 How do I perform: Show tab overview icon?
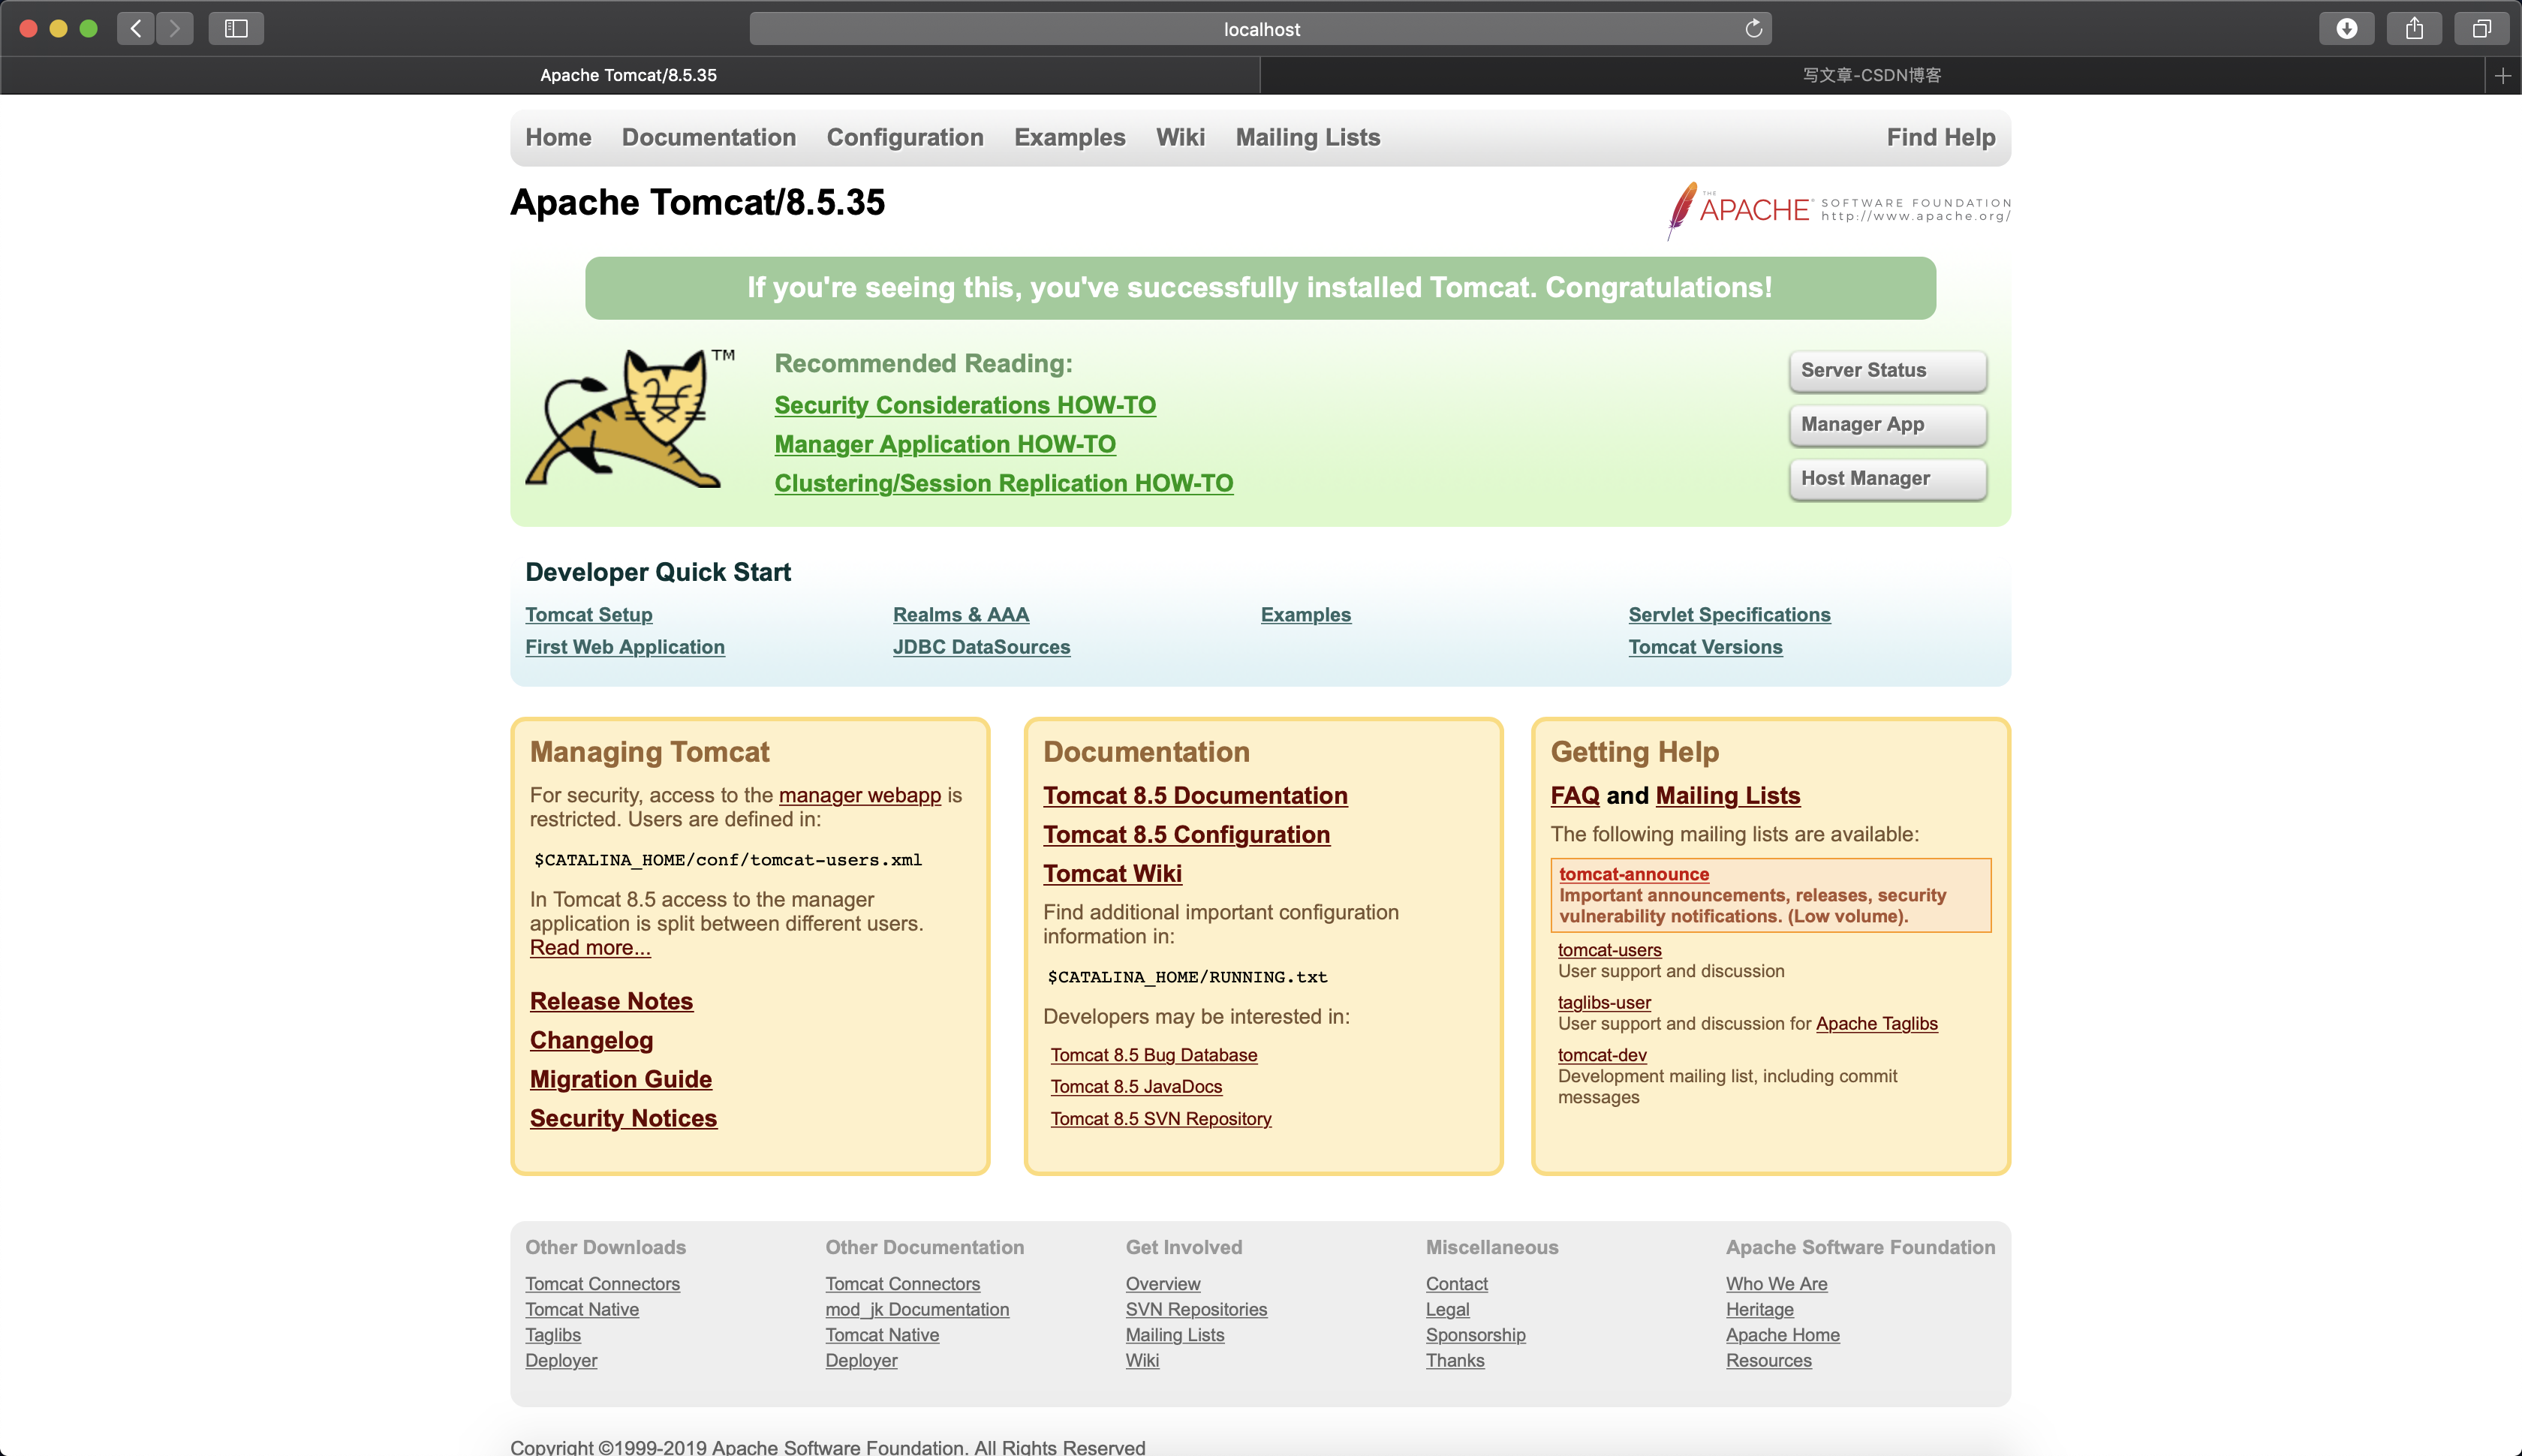pyautogui.click(x=2481, y=28)
